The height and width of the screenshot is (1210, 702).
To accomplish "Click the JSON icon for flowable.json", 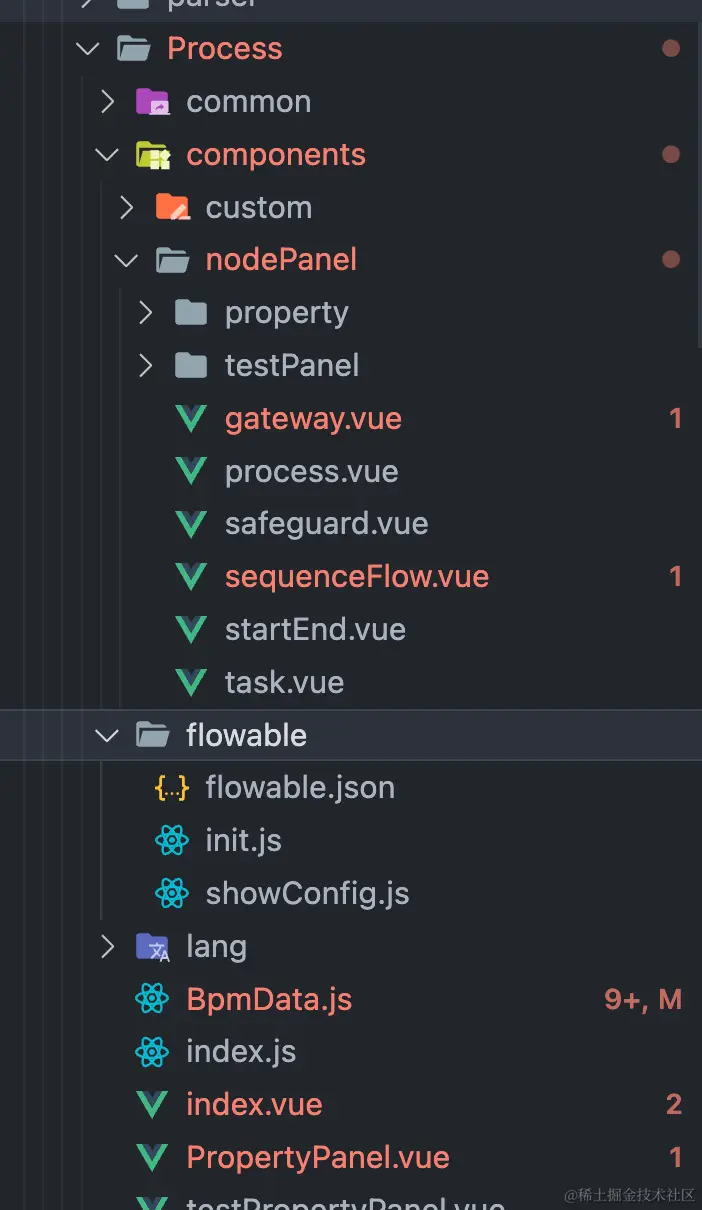I will [171, 787].
